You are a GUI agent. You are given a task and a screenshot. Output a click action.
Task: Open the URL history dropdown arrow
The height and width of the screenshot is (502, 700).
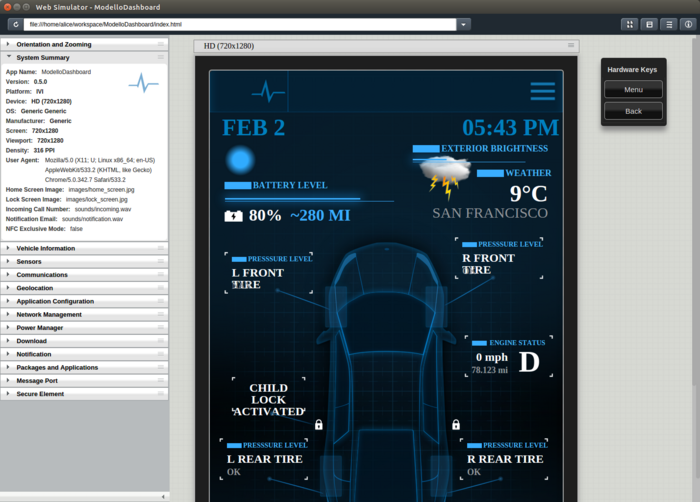[x=463, y=25]
